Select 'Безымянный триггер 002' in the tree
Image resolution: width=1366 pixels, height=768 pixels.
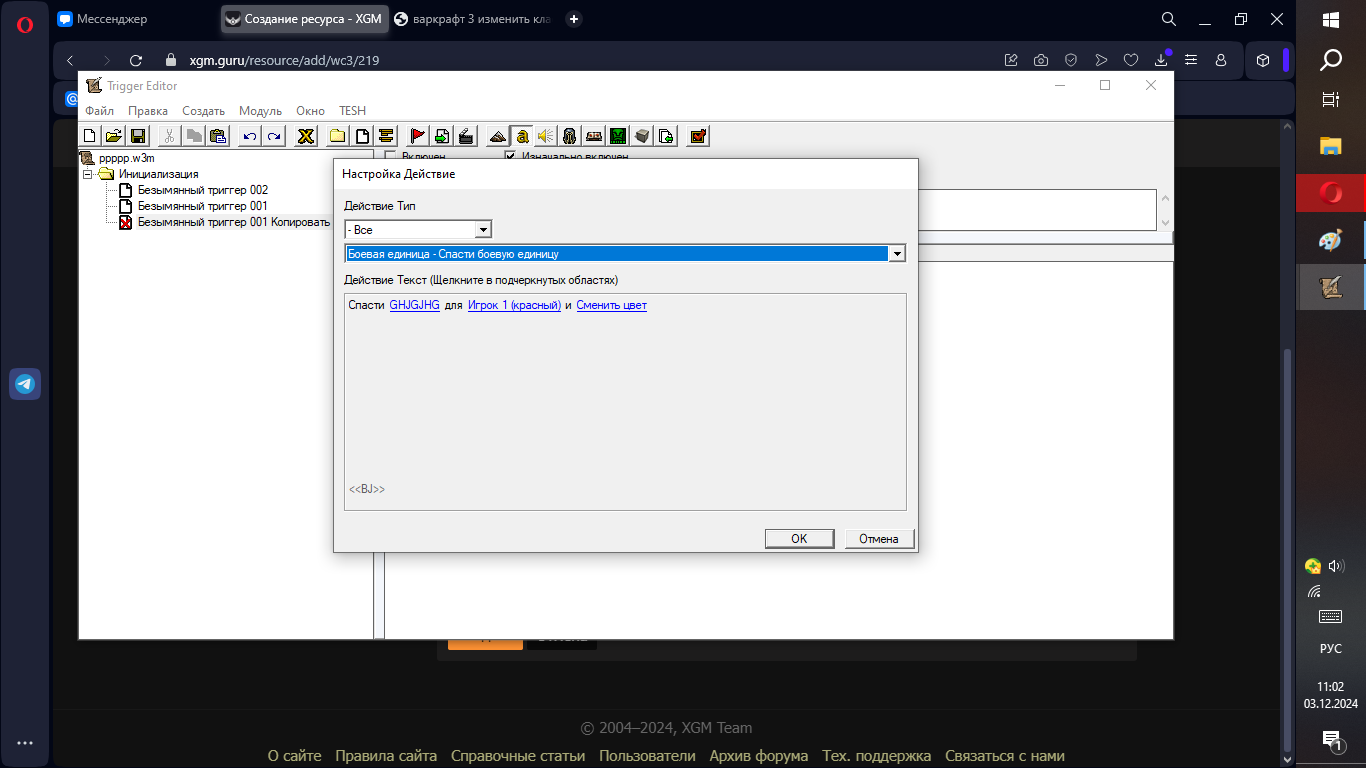click(202, 190)
